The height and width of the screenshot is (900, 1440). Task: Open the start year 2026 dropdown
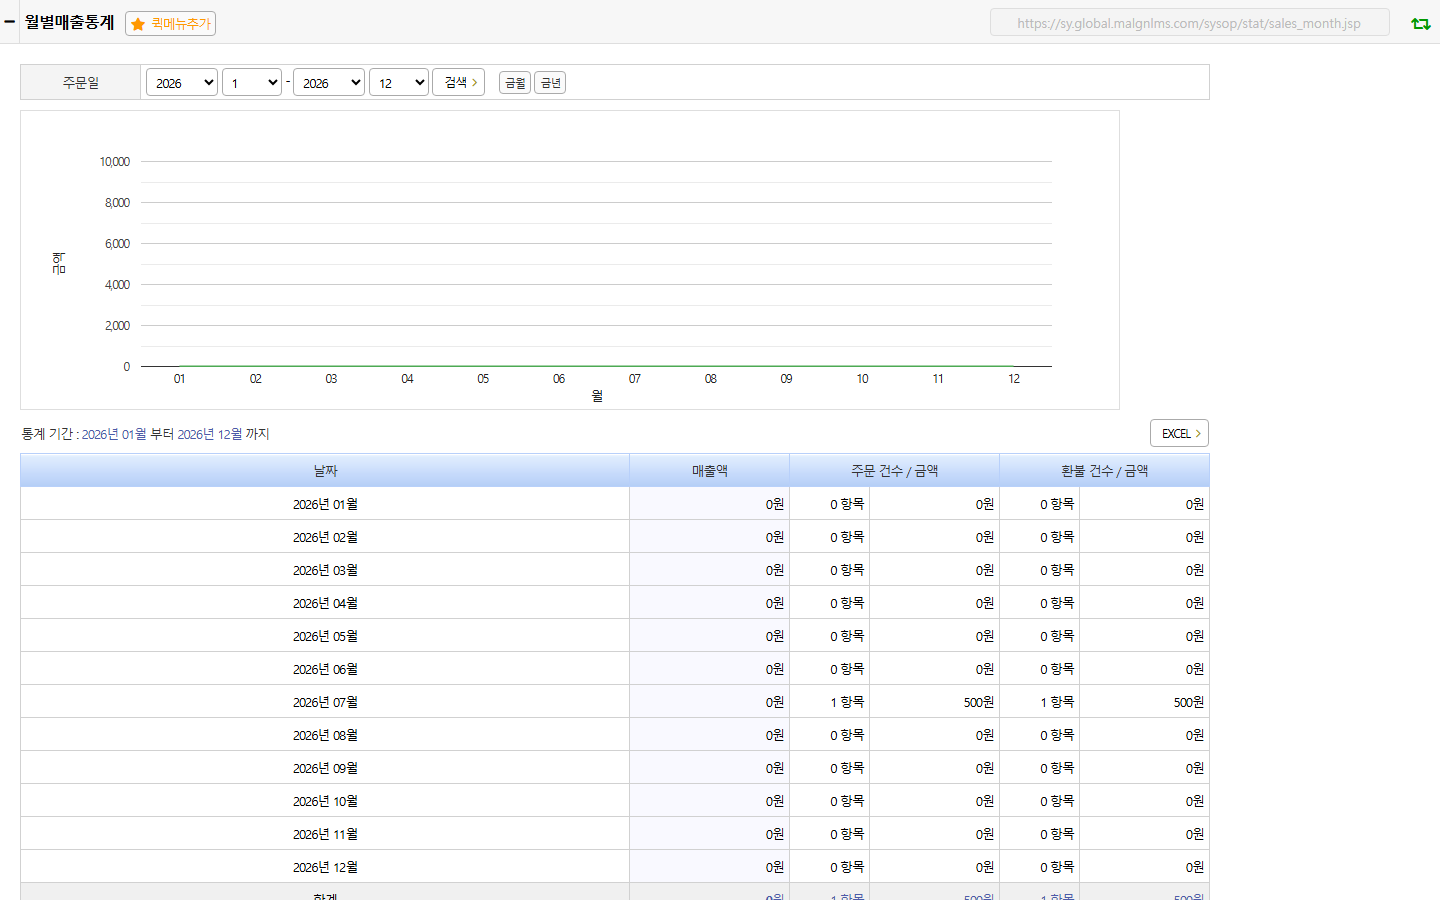point(182,83)
